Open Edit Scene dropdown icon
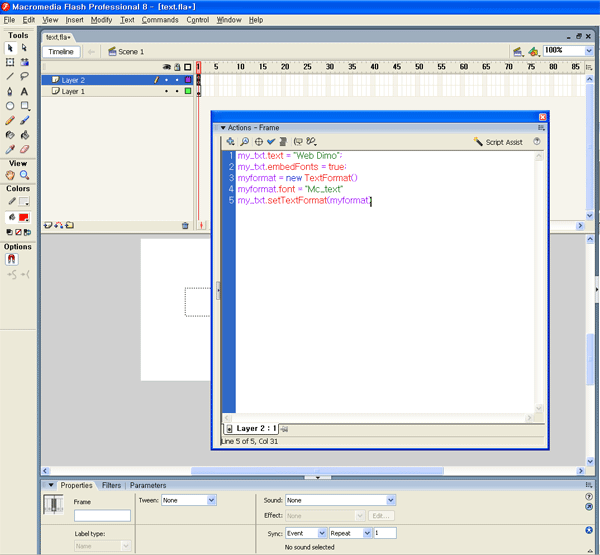 coord(518,52)
